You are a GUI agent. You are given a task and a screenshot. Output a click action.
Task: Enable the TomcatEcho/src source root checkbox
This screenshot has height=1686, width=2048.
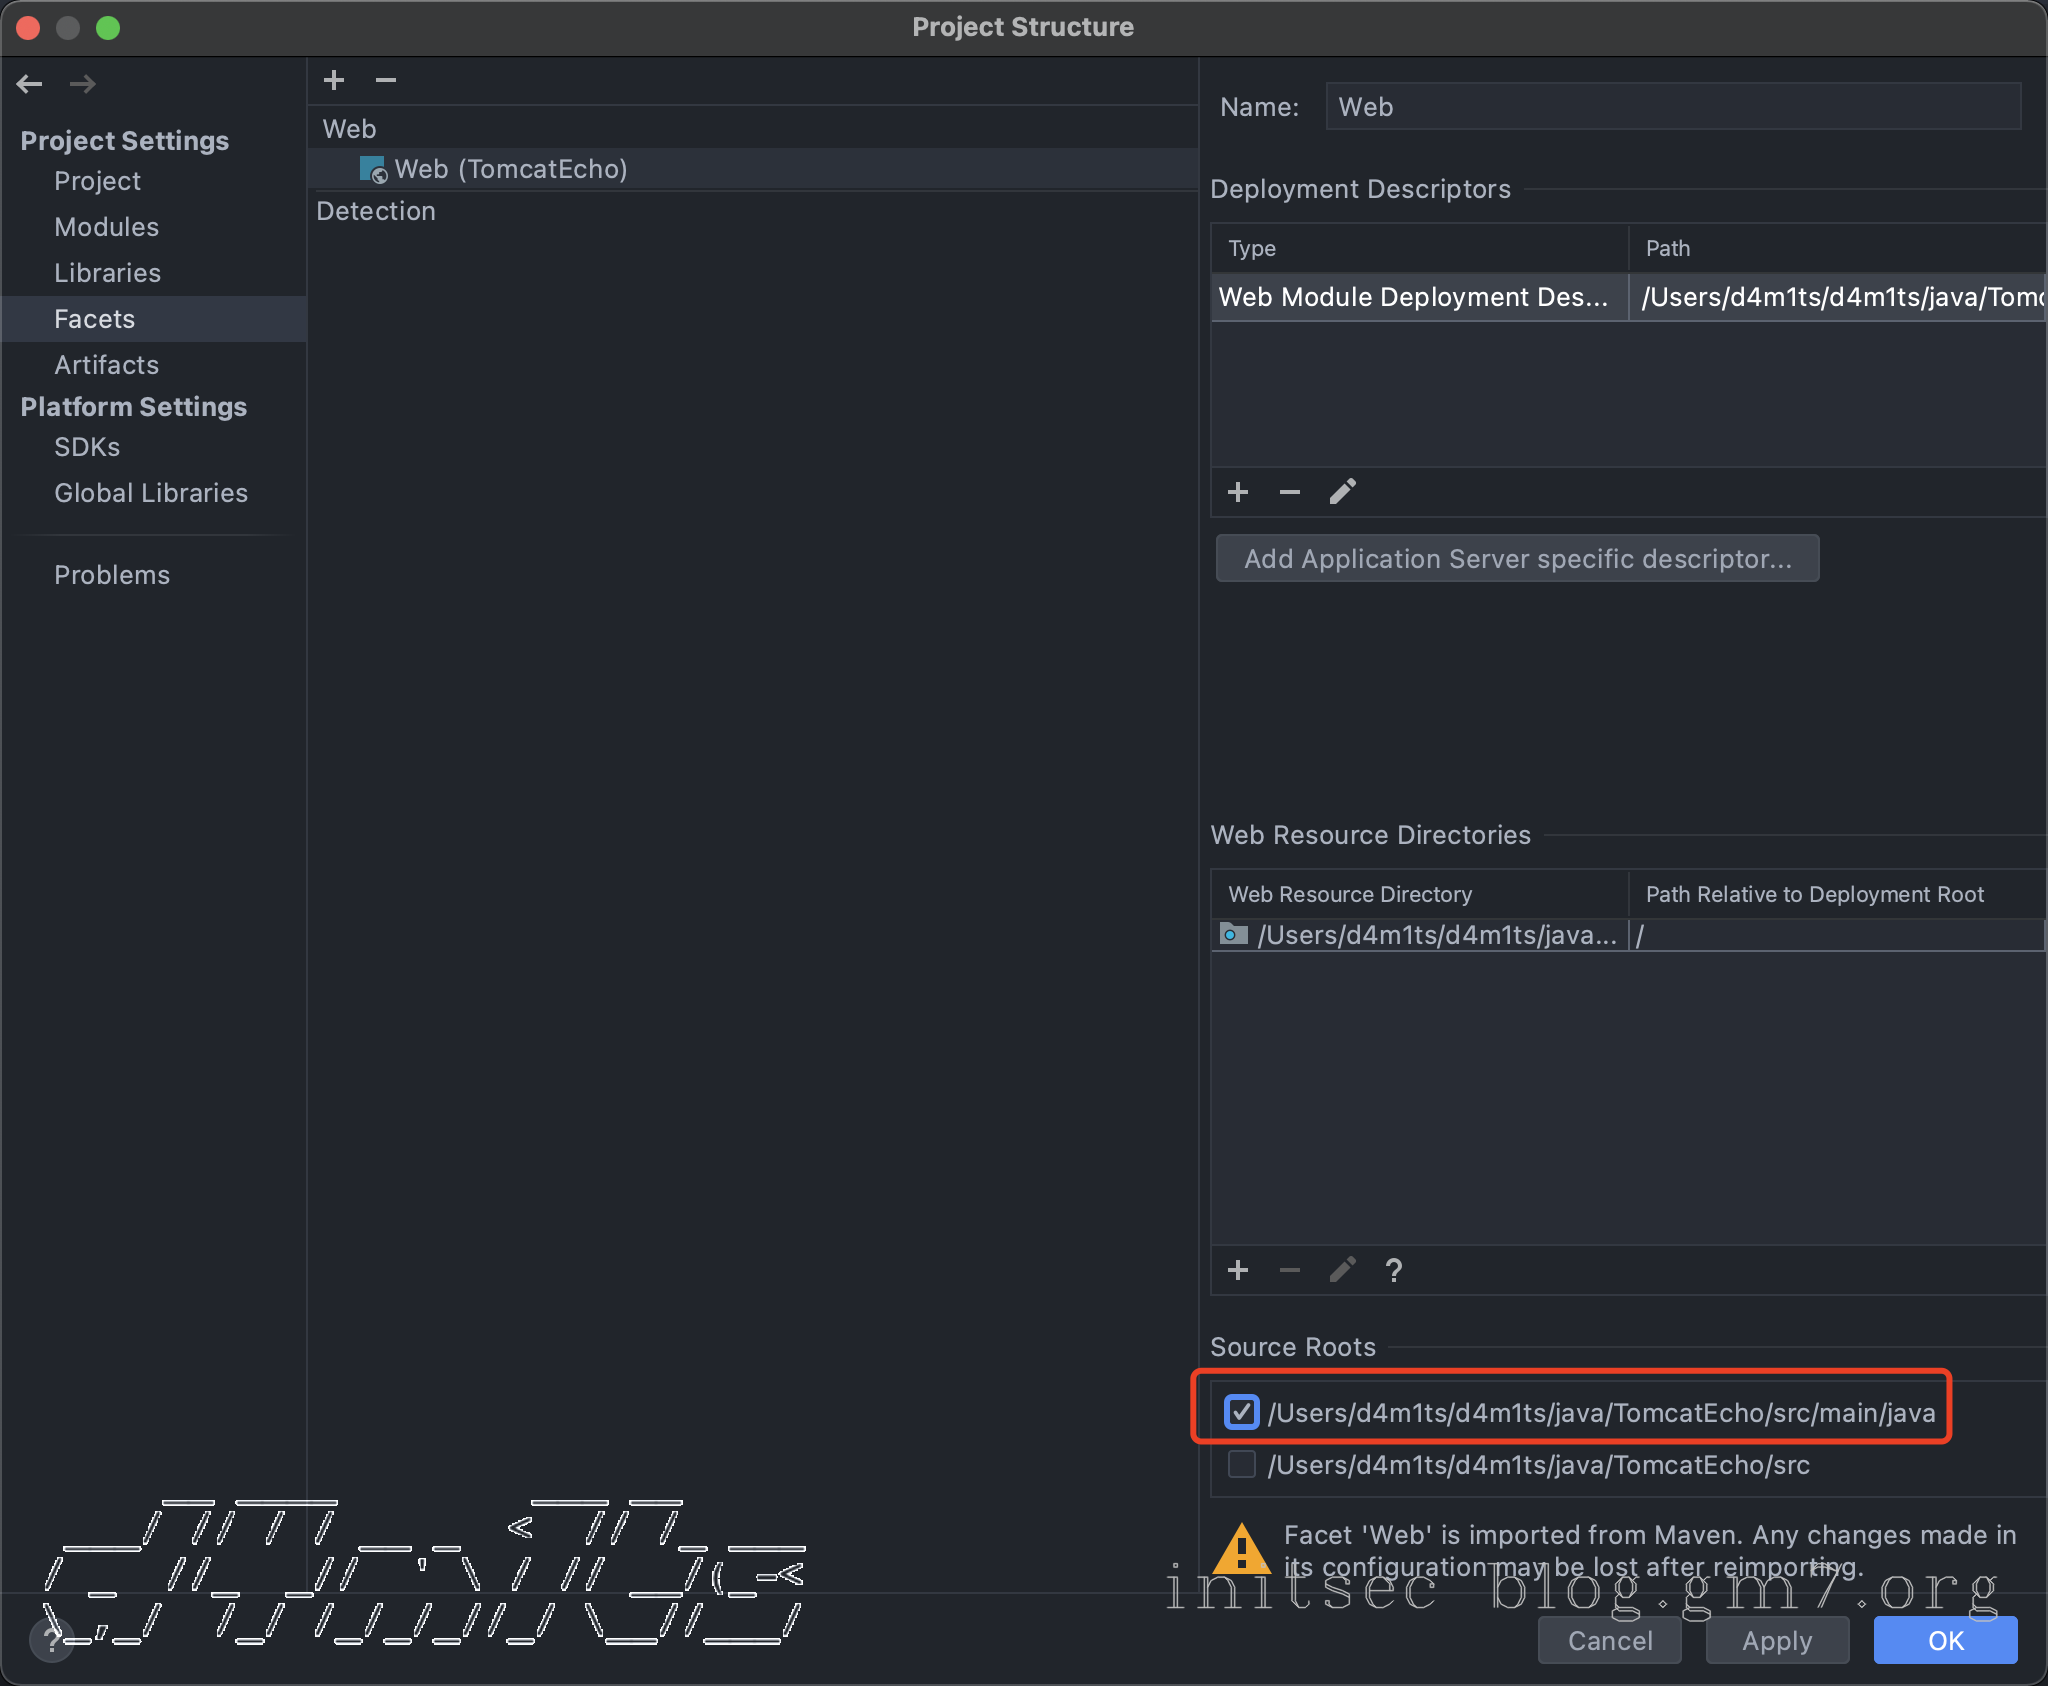[x=1241, y=1464]
